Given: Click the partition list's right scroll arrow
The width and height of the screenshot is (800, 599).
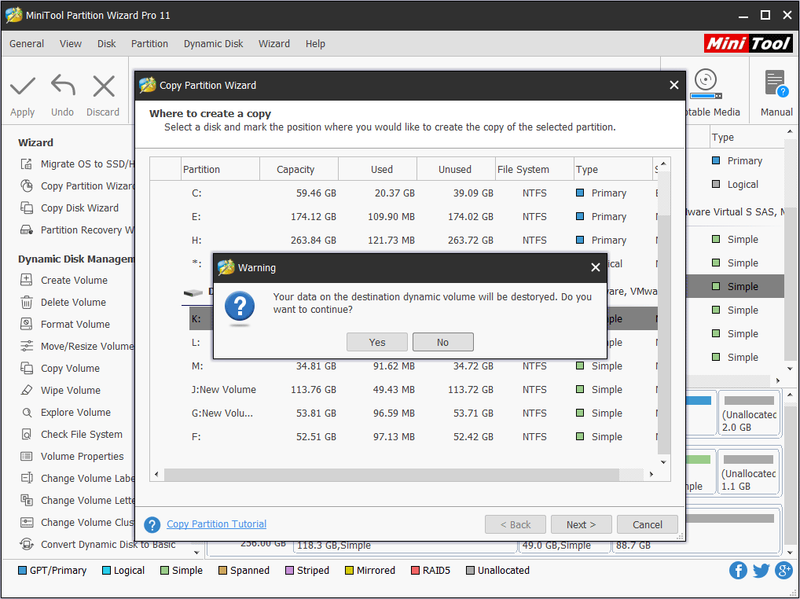Looking at the screenshot, I should pyautogui.click(x=651, y=474).
